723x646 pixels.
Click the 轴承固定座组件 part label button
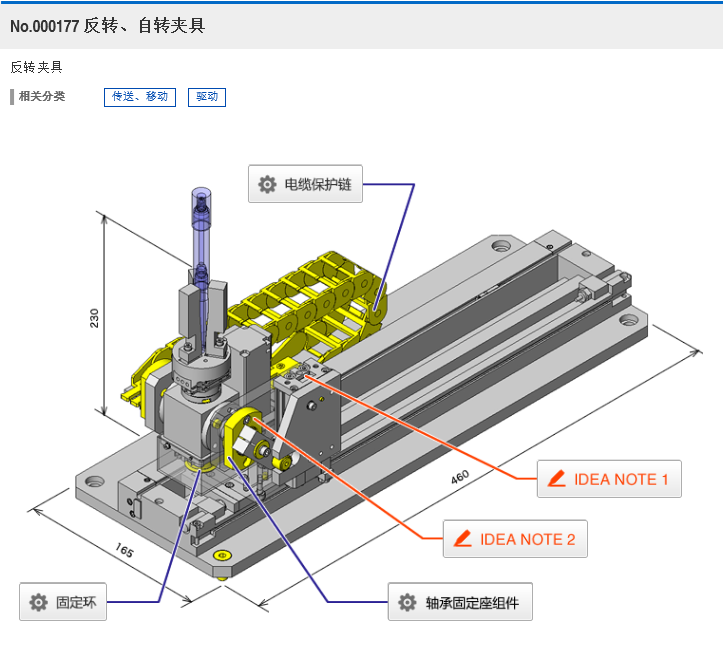[x=460, y=602]
